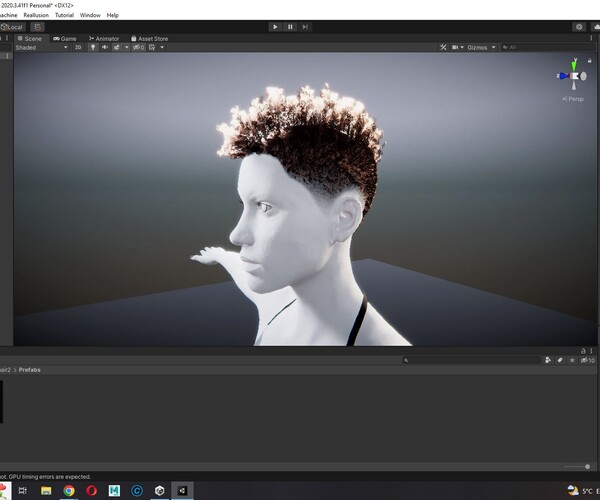
Task: Open the Unity Collaborate services icon
Action: tap(579, 27)
